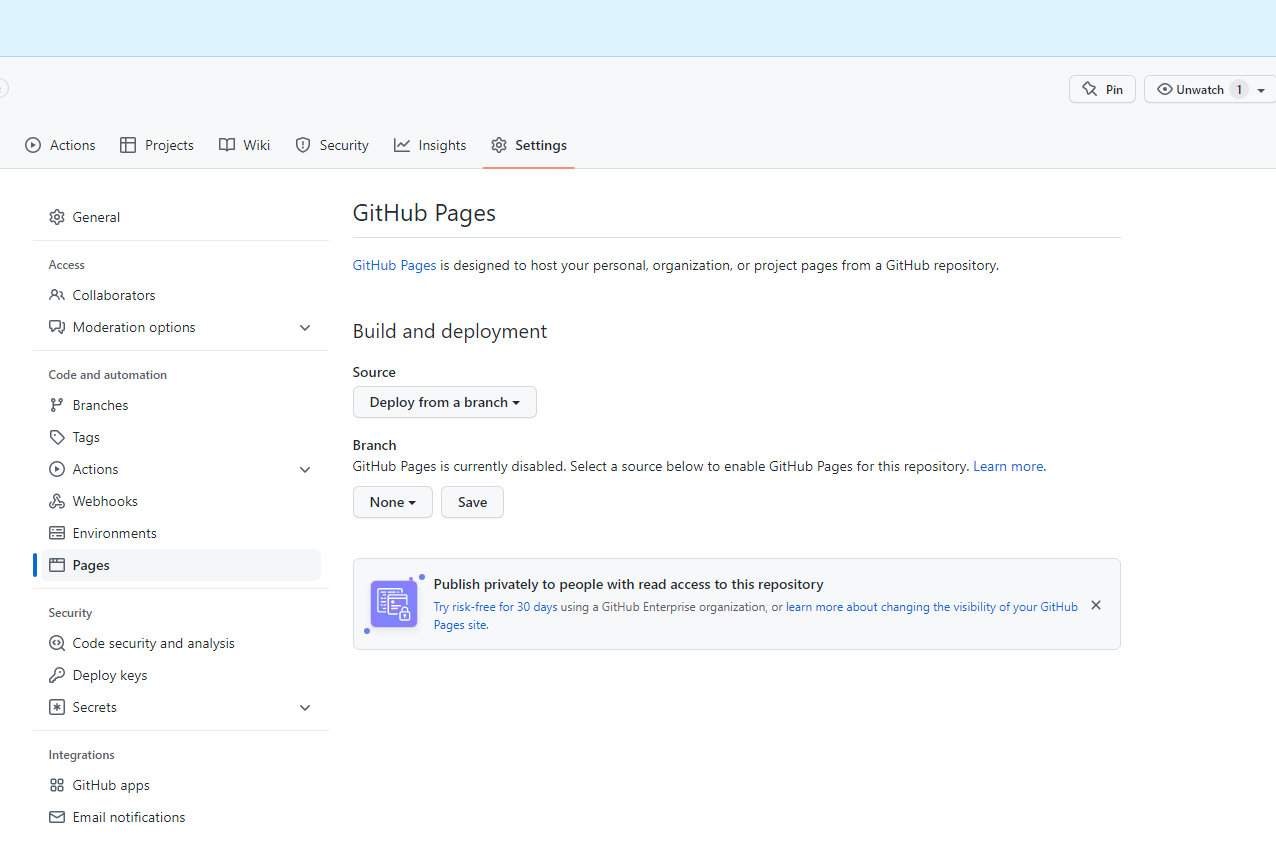The height and width of the screenshot is (862, 1276).
Task: Open Environments settings
Action: 181,533
